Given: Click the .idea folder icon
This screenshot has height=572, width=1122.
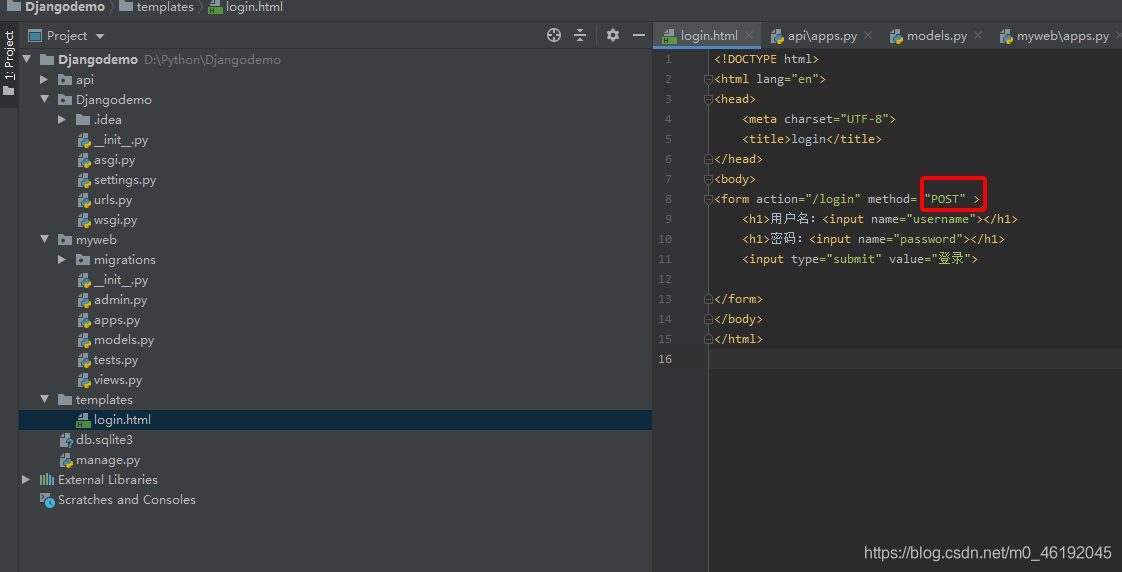Looking at the screenshot, I should coord(83,120).
